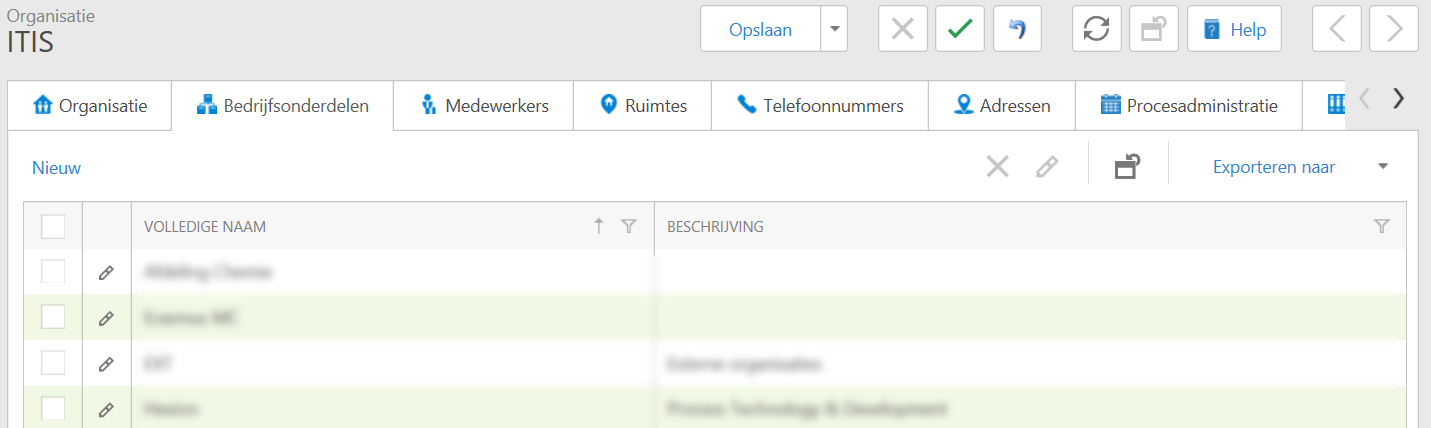Toggle the select-all header checkbox

click(53, 227)
